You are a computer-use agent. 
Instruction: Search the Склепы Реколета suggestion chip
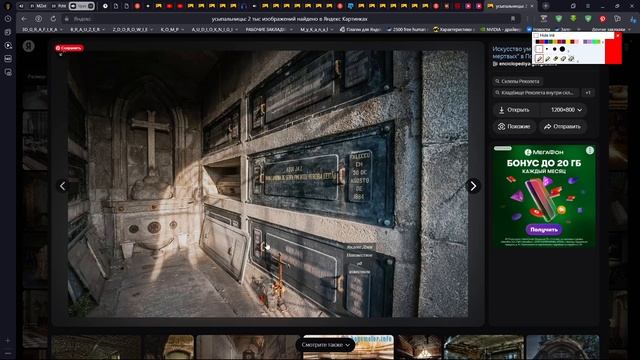click(517, 81)
